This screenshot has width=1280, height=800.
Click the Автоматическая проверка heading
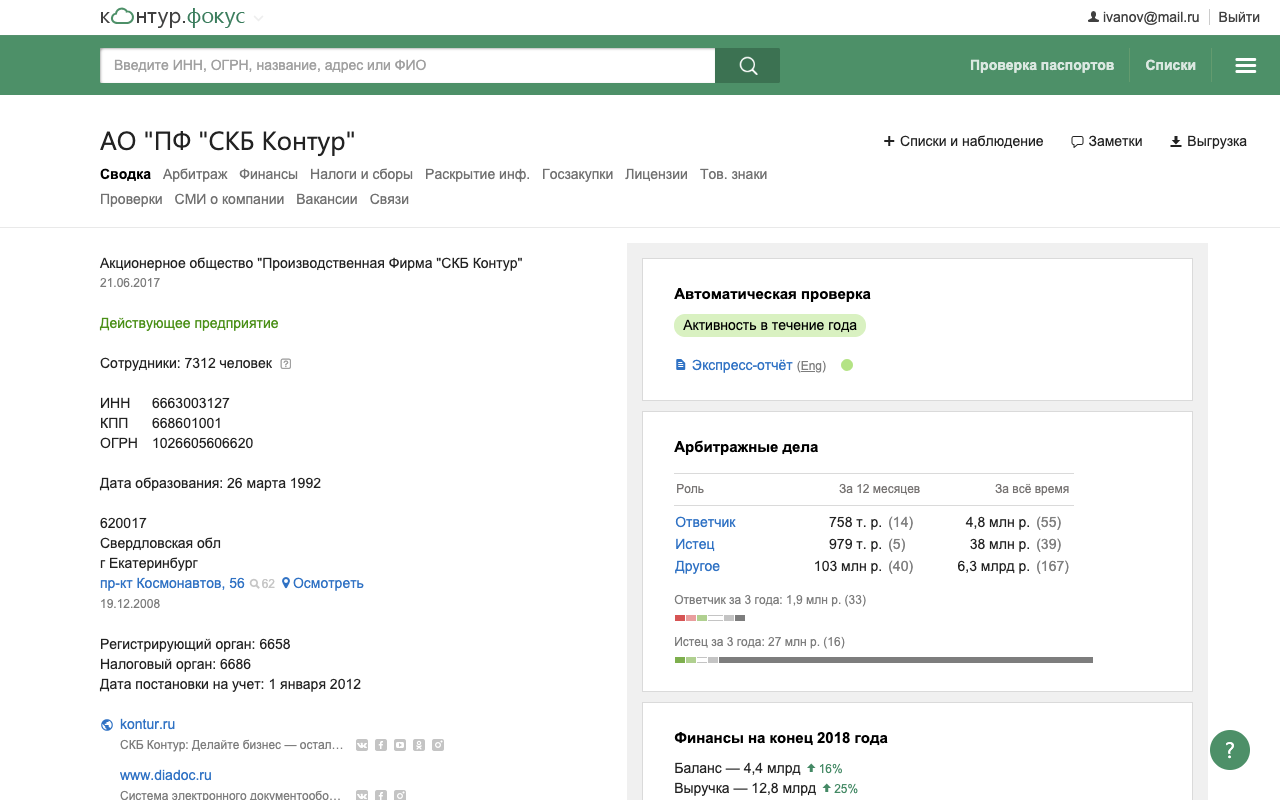pyautogui.click(x=772, y=294)
